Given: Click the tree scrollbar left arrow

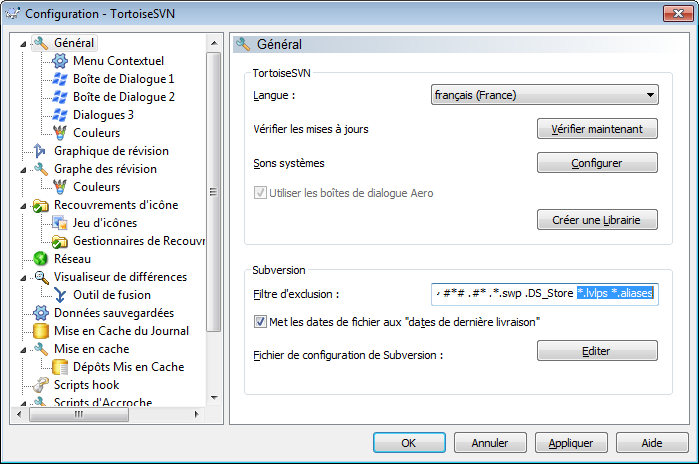Looking at the screenshot, I should (19, 415).
